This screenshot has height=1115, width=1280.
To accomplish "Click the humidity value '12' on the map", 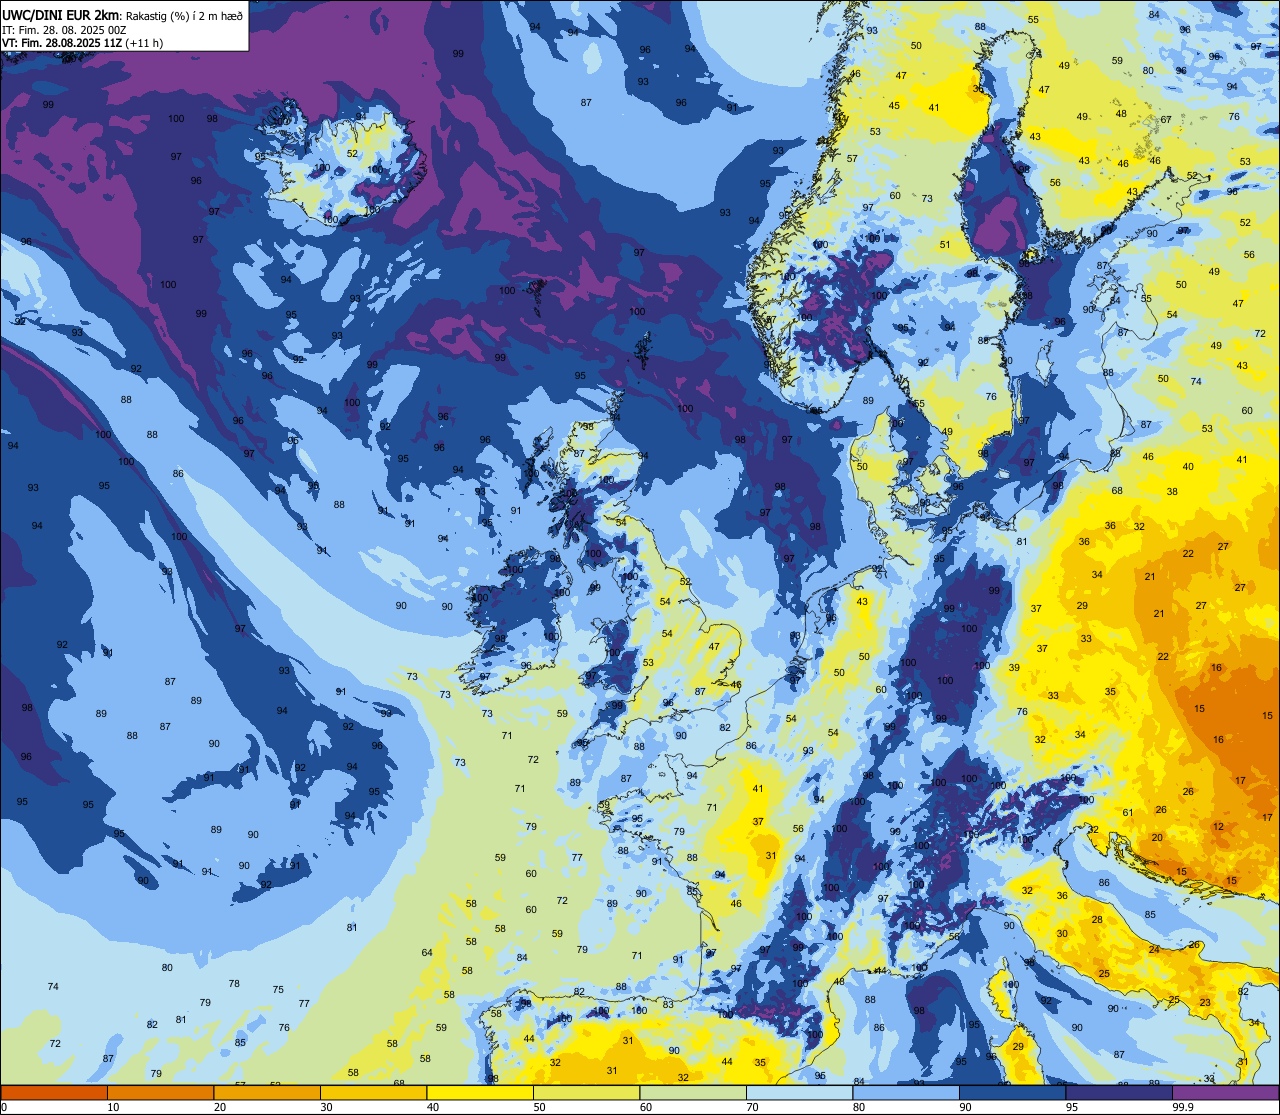I will (x=1218, y=827).
